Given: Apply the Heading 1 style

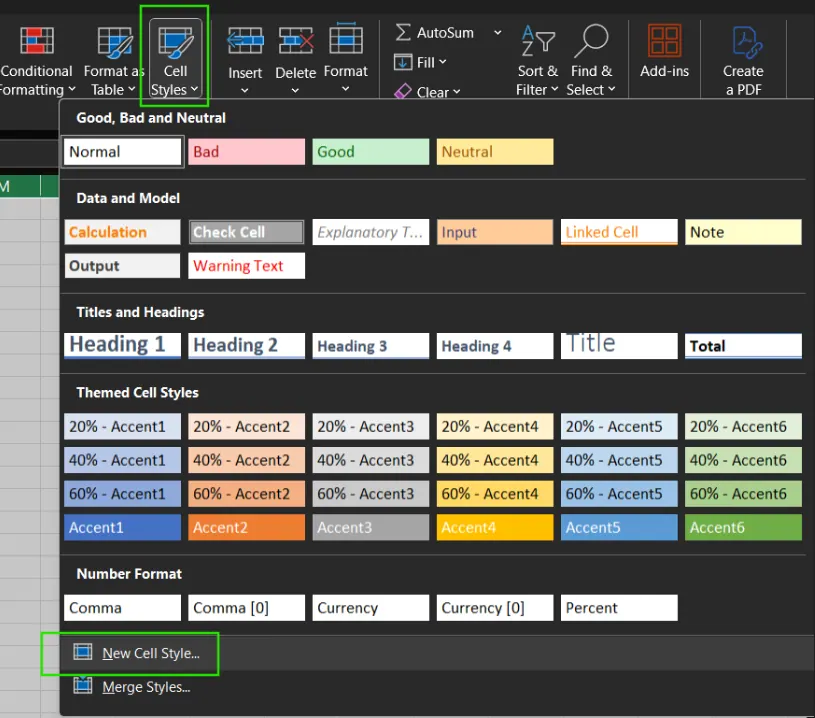Looking at the screenshot, I should (122, 345).
